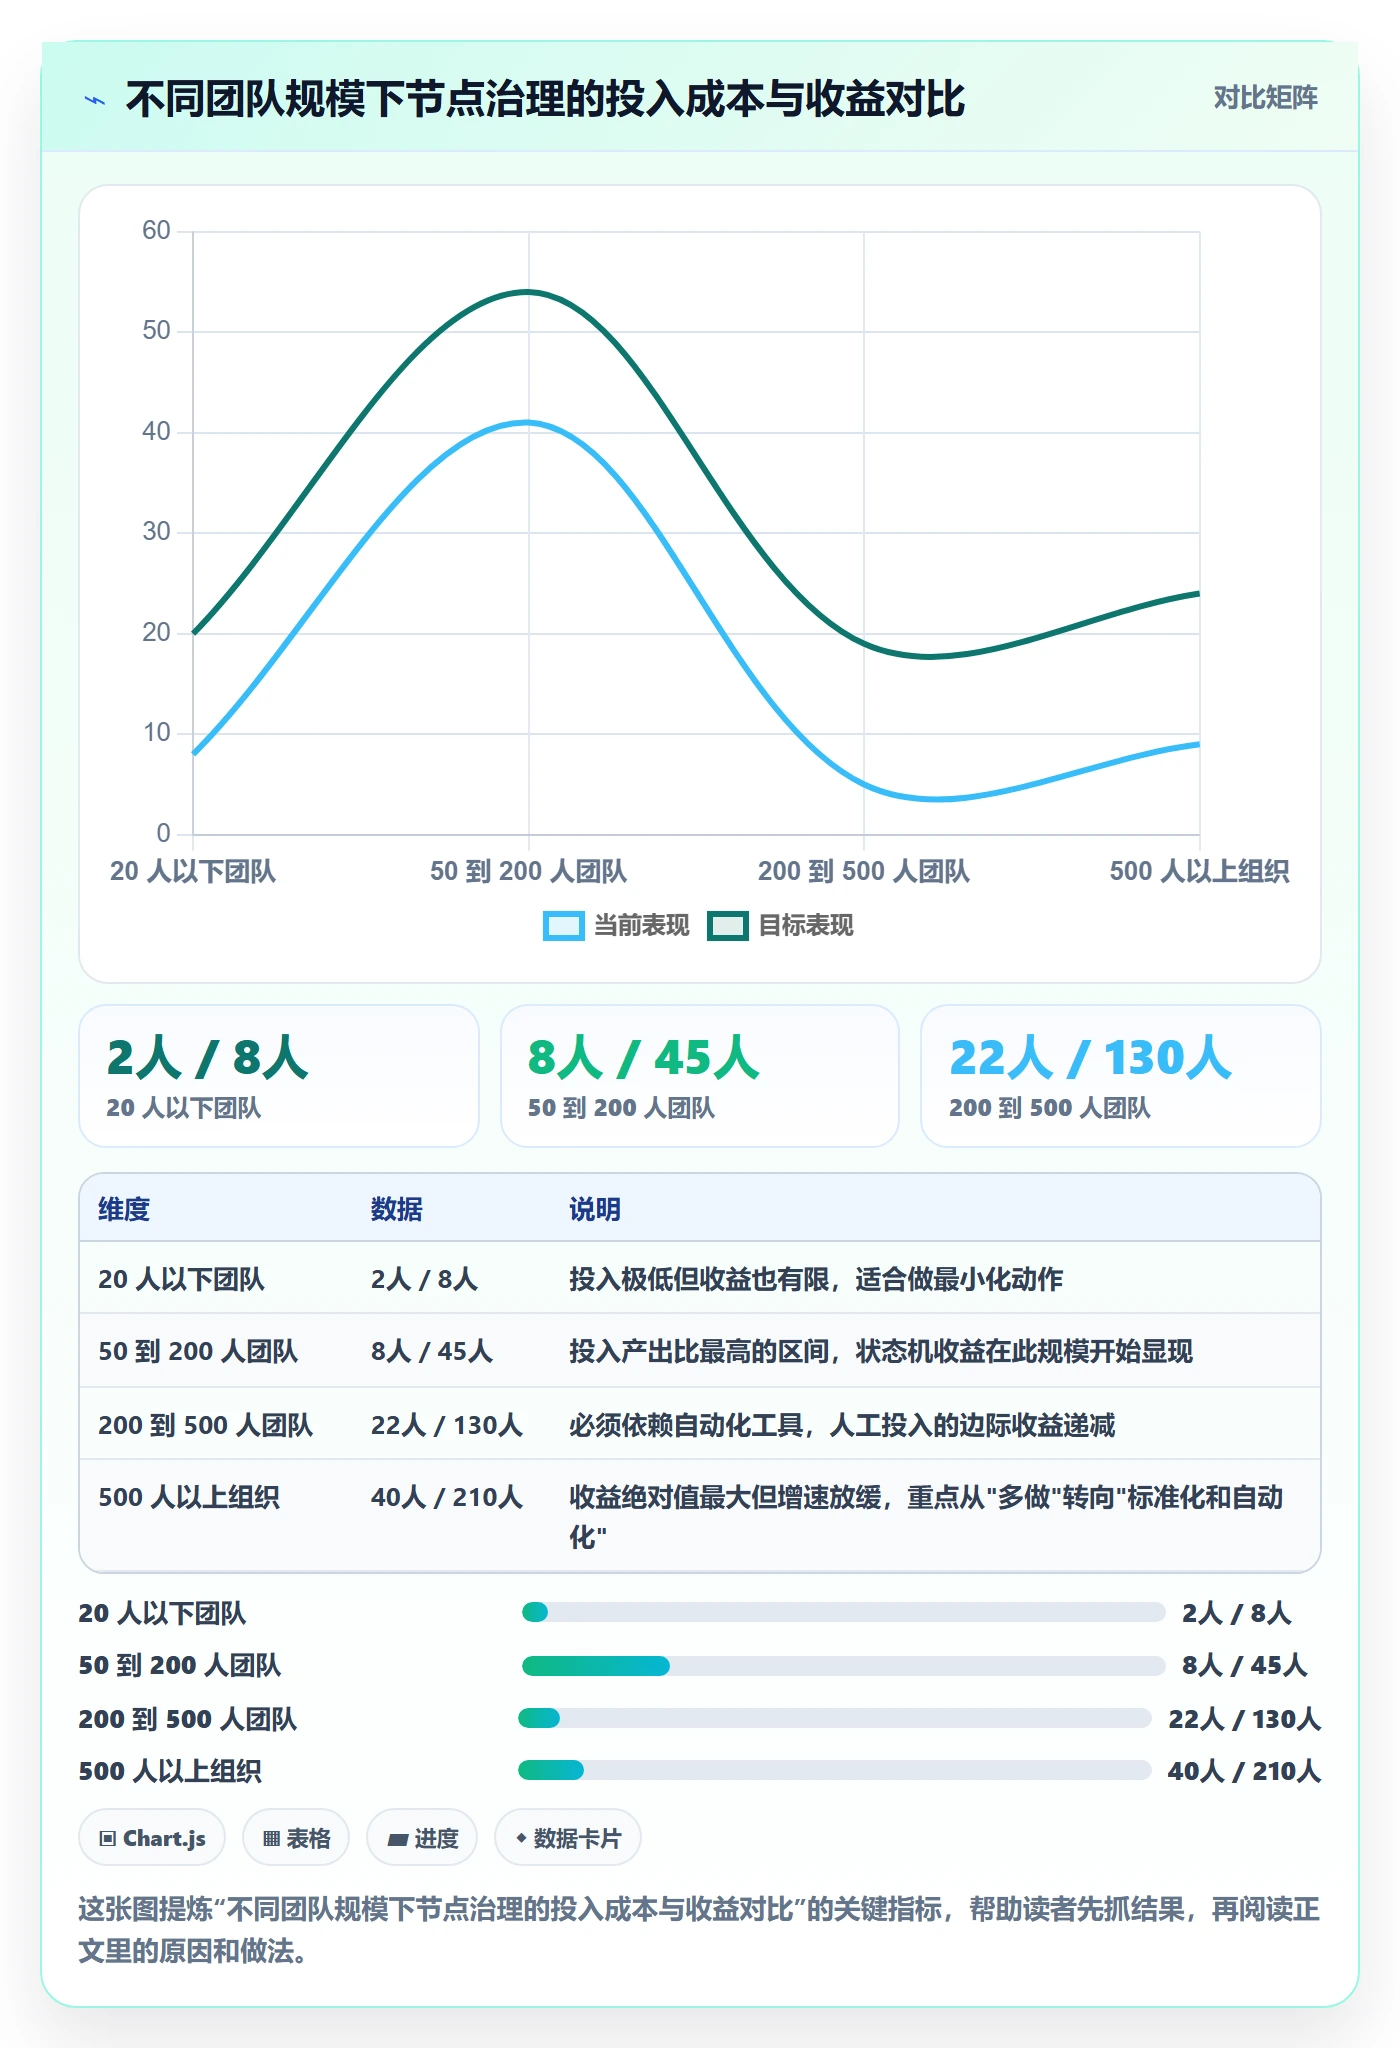Image resolution: width=1400 pixels, height=2048 pixels.
Task: Select the 对比矩阵 label in the header
Action: coord(1265,98)
